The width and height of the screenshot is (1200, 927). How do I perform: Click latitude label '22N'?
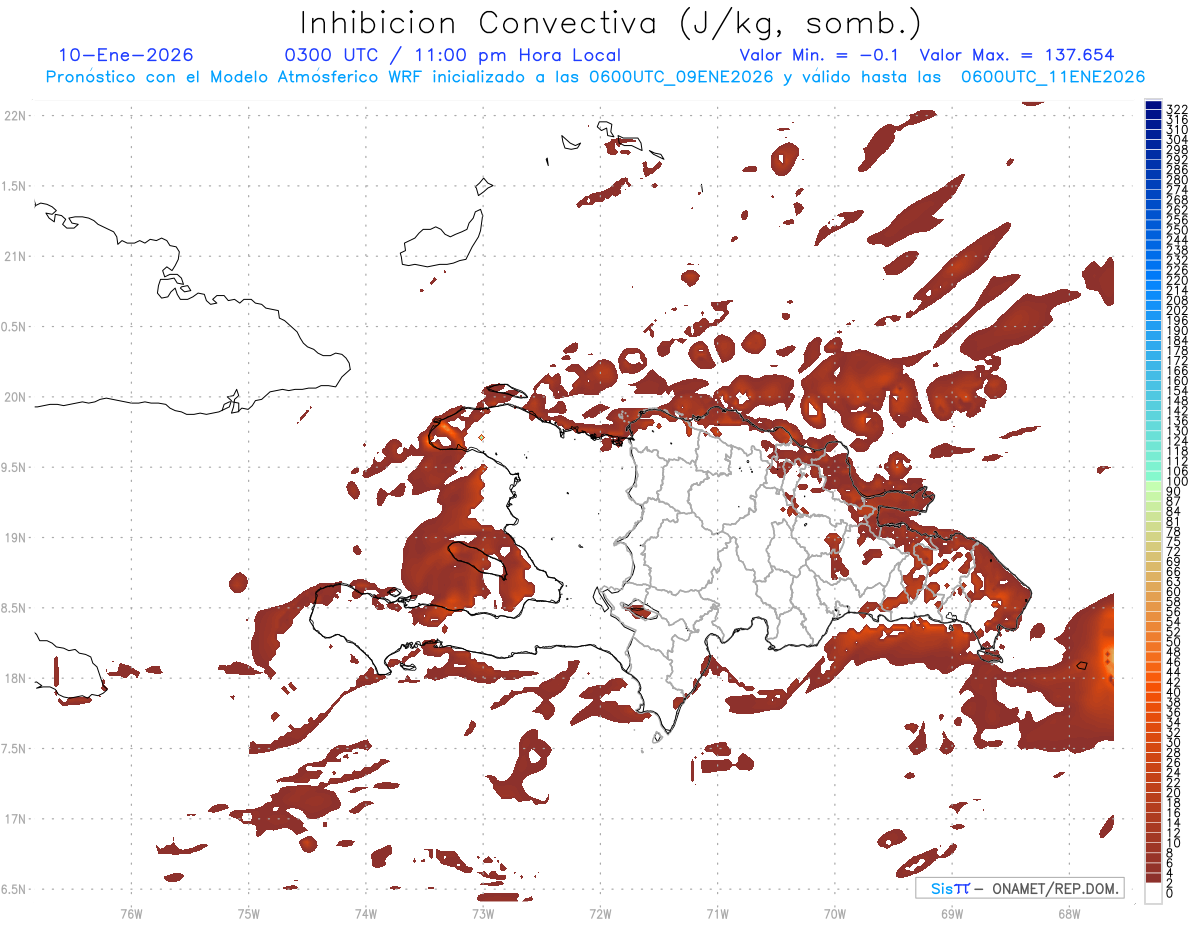pyautogui.click(x=15, y=115)
